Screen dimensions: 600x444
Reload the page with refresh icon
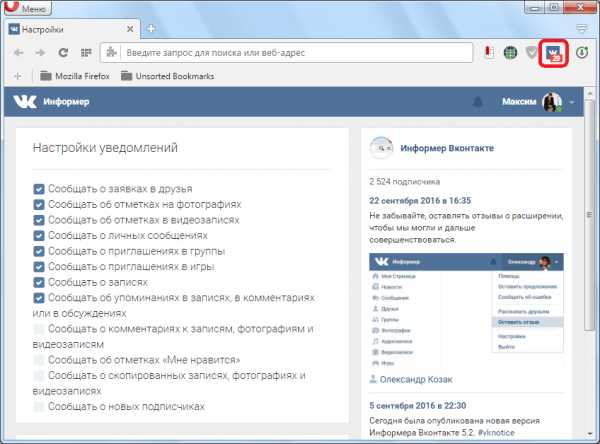63,53
